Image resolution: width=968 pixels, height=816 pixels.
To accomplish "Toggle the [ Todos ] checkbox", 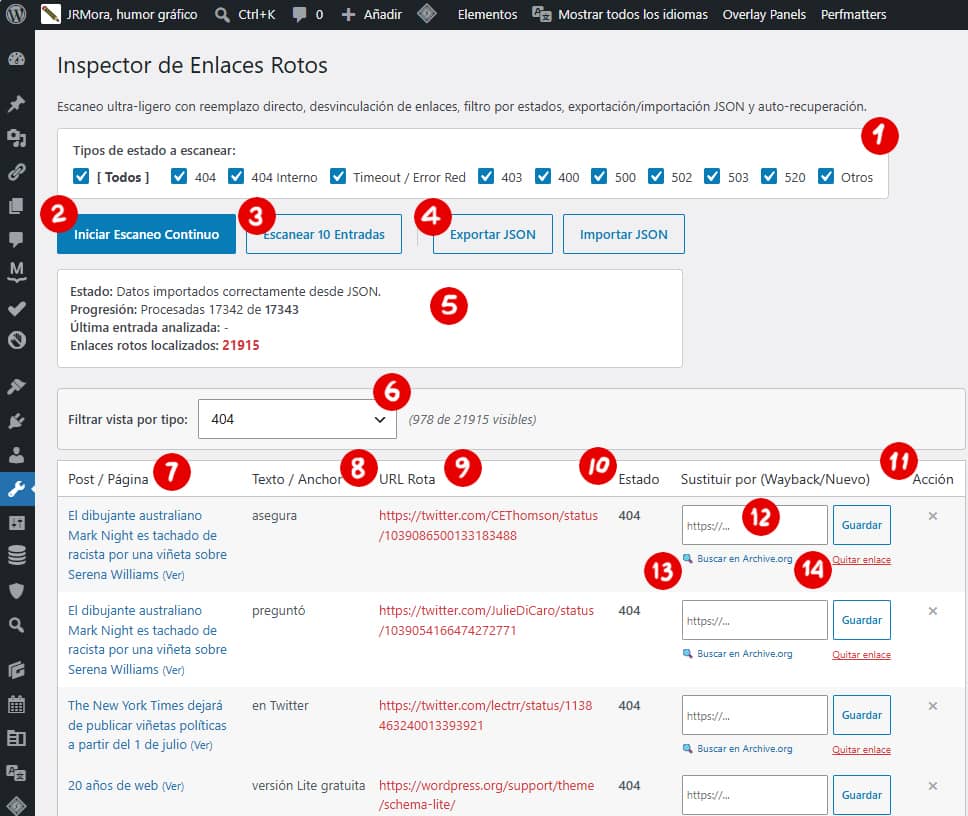I will pos(81,177).
